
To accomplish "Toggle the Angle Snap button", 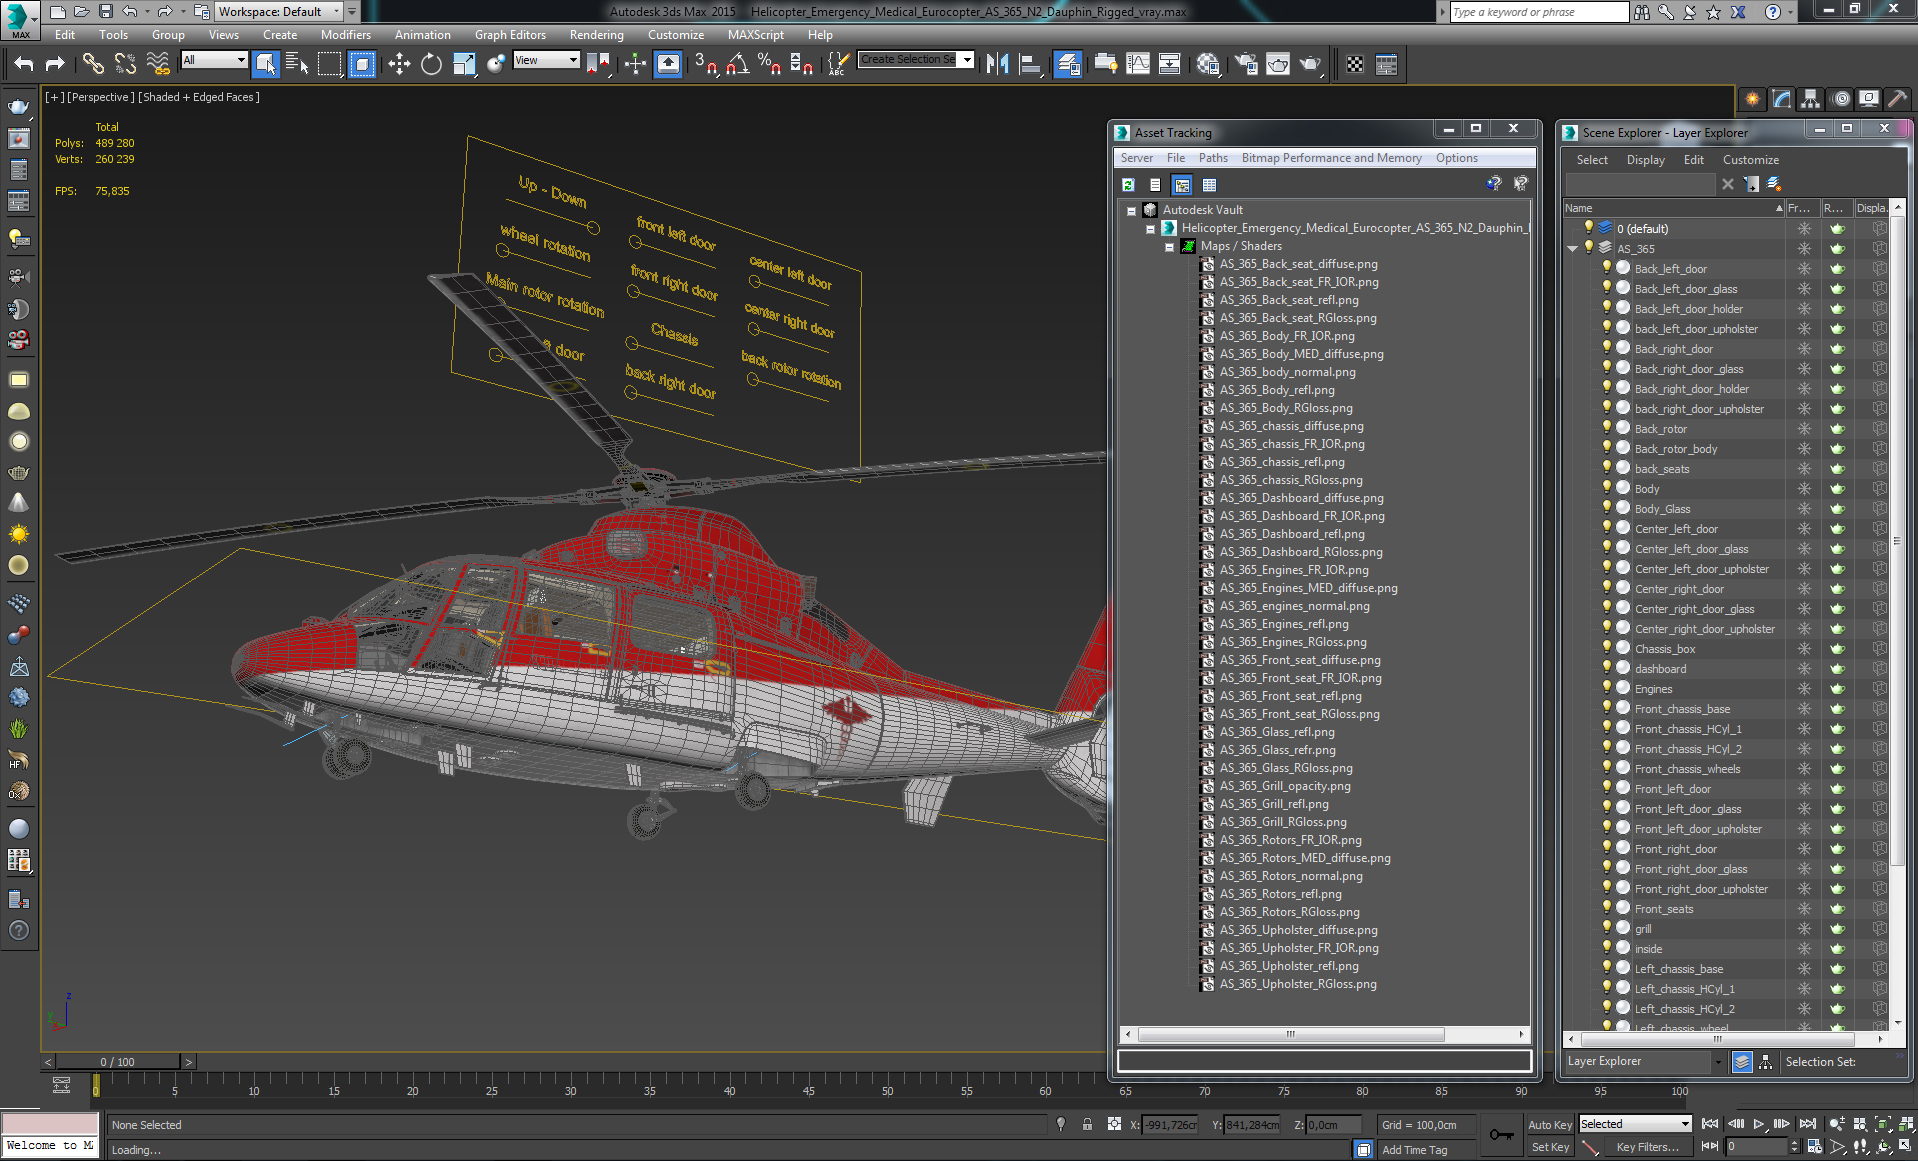I will 738,64.
